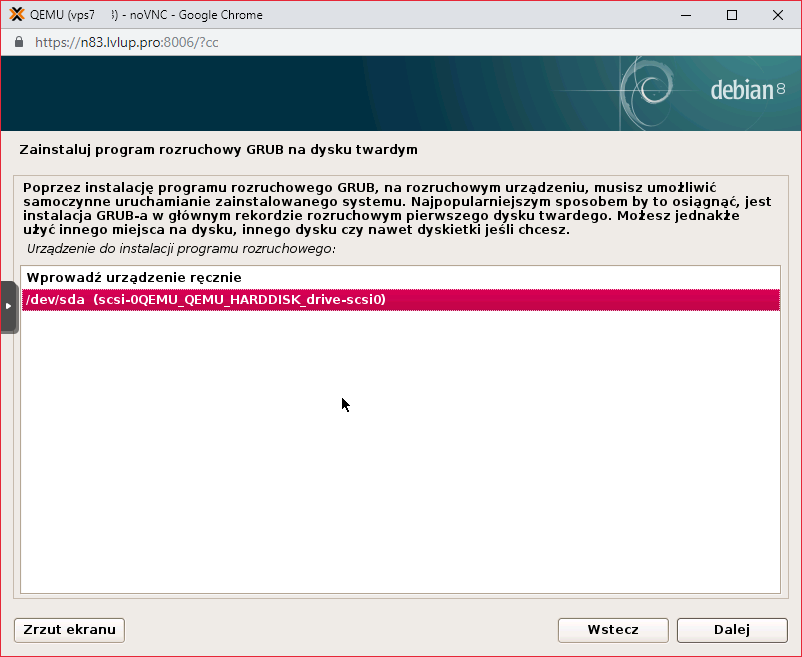The image size is (802, 657).
Task: Select "Wprowadź urządzenie ręcznie" option
Action: click(x=134, y=277)
